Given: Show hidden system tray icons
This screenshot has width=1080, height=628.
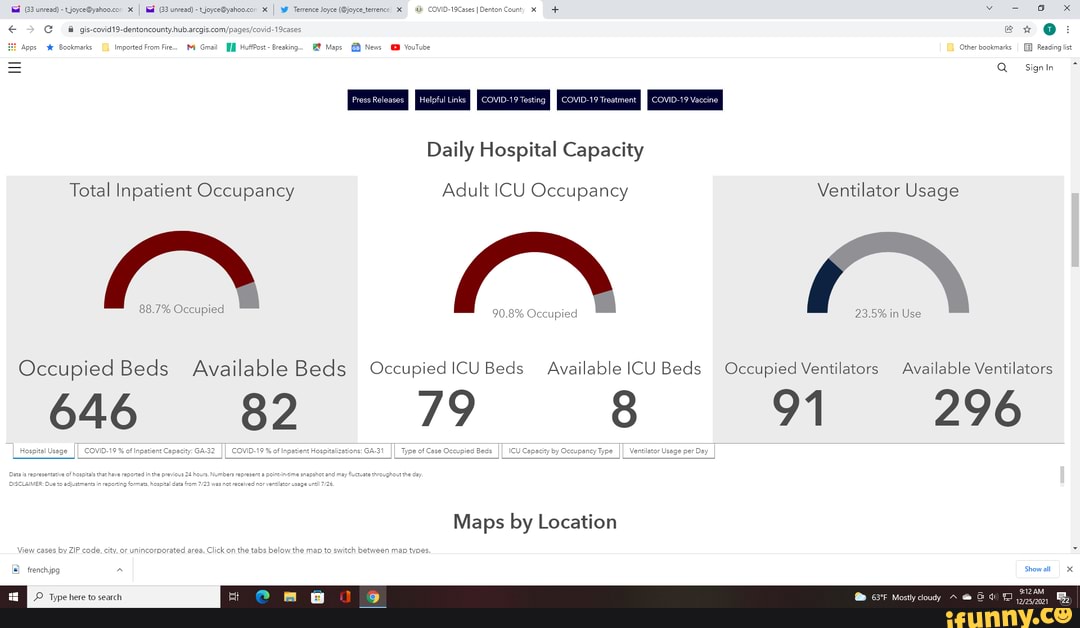Looking at the screenshot, I should tap(953, 597).
